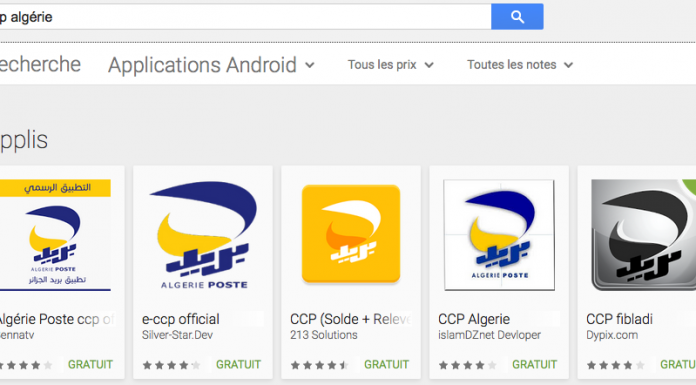Click into the search text field
This screenshot has height=385, width=696.
245,17
